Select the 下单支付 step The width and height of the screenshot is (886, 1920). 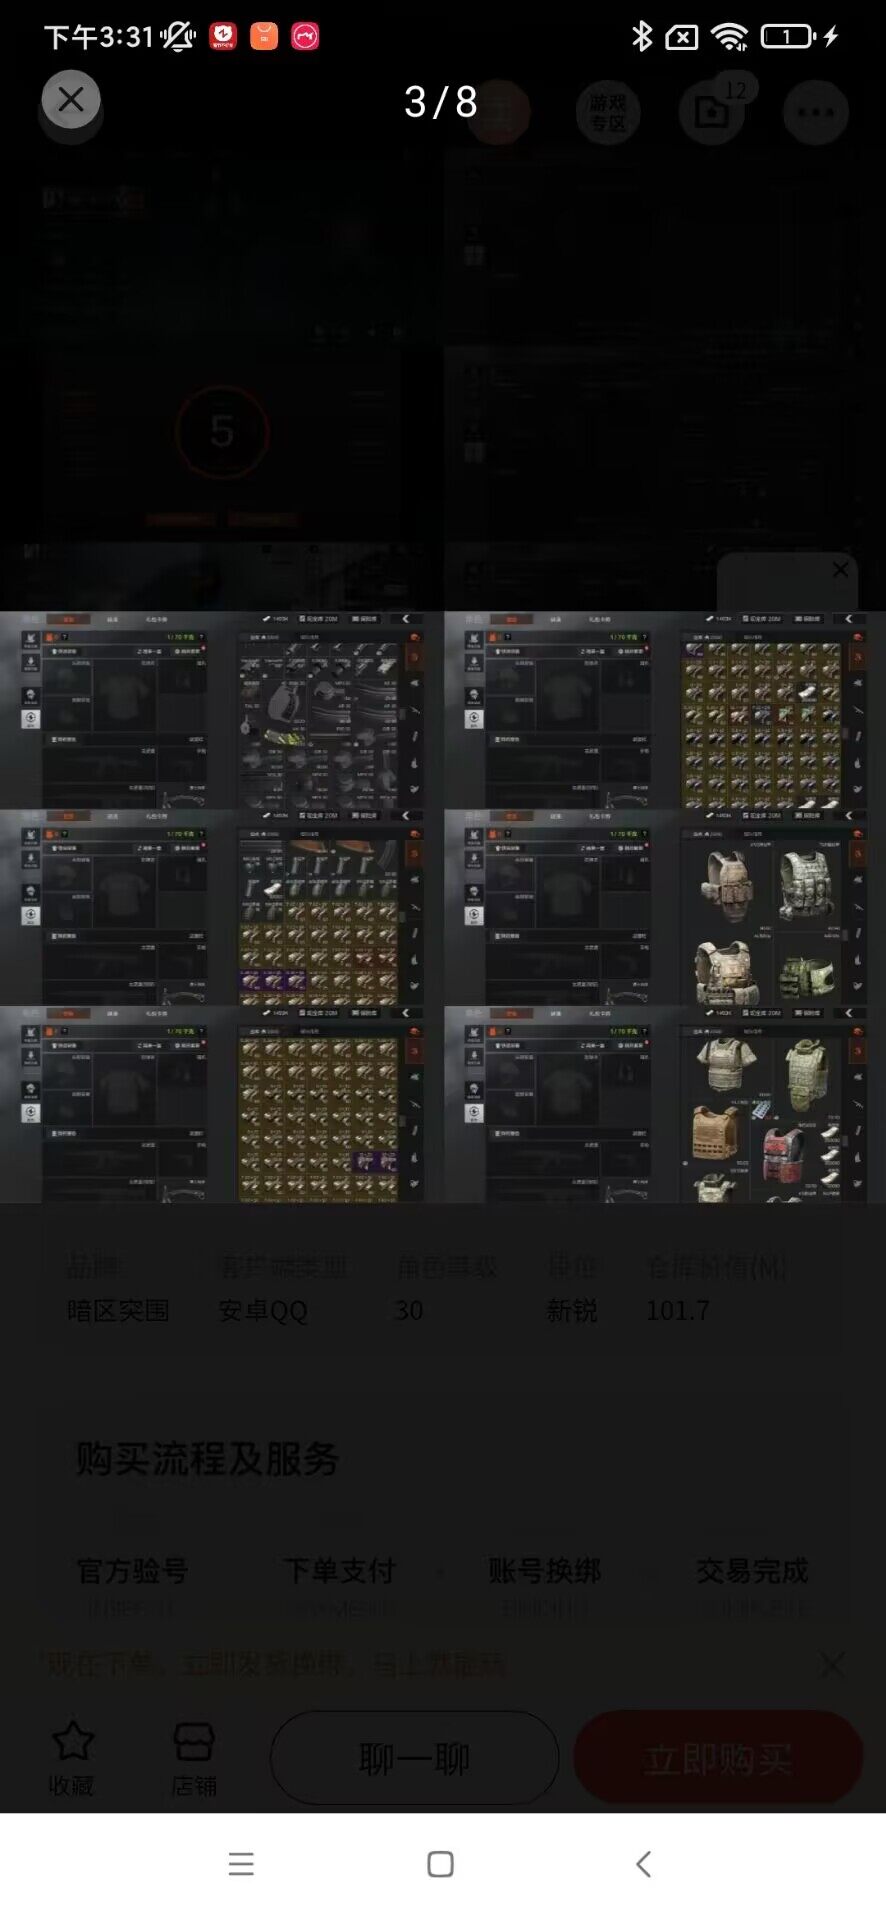tap(339, 1571)
